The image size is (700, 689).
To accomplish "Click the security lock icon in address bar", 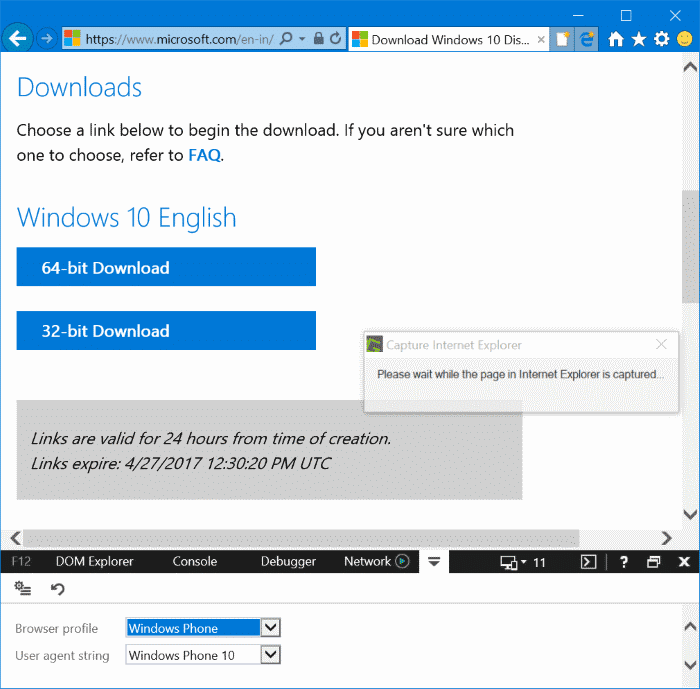I will pyautogui.click(x=318, y=38).
